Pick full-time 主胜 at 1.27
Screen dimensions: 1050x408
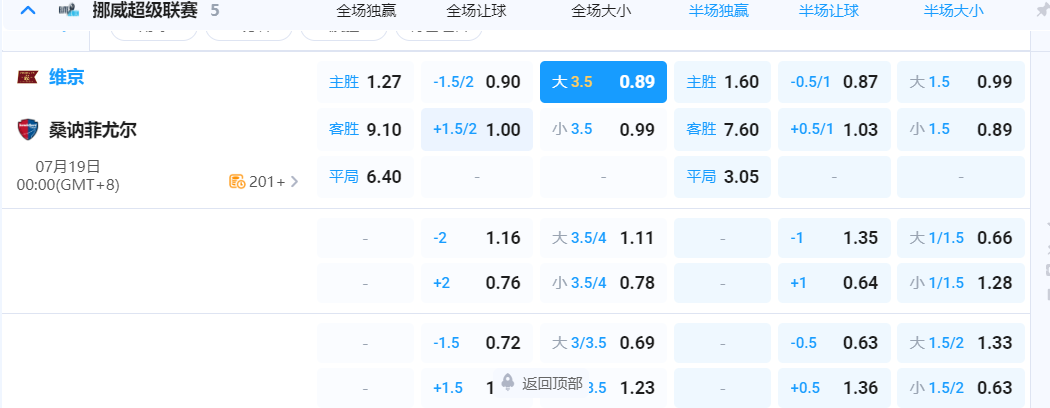tap(366, 82)
